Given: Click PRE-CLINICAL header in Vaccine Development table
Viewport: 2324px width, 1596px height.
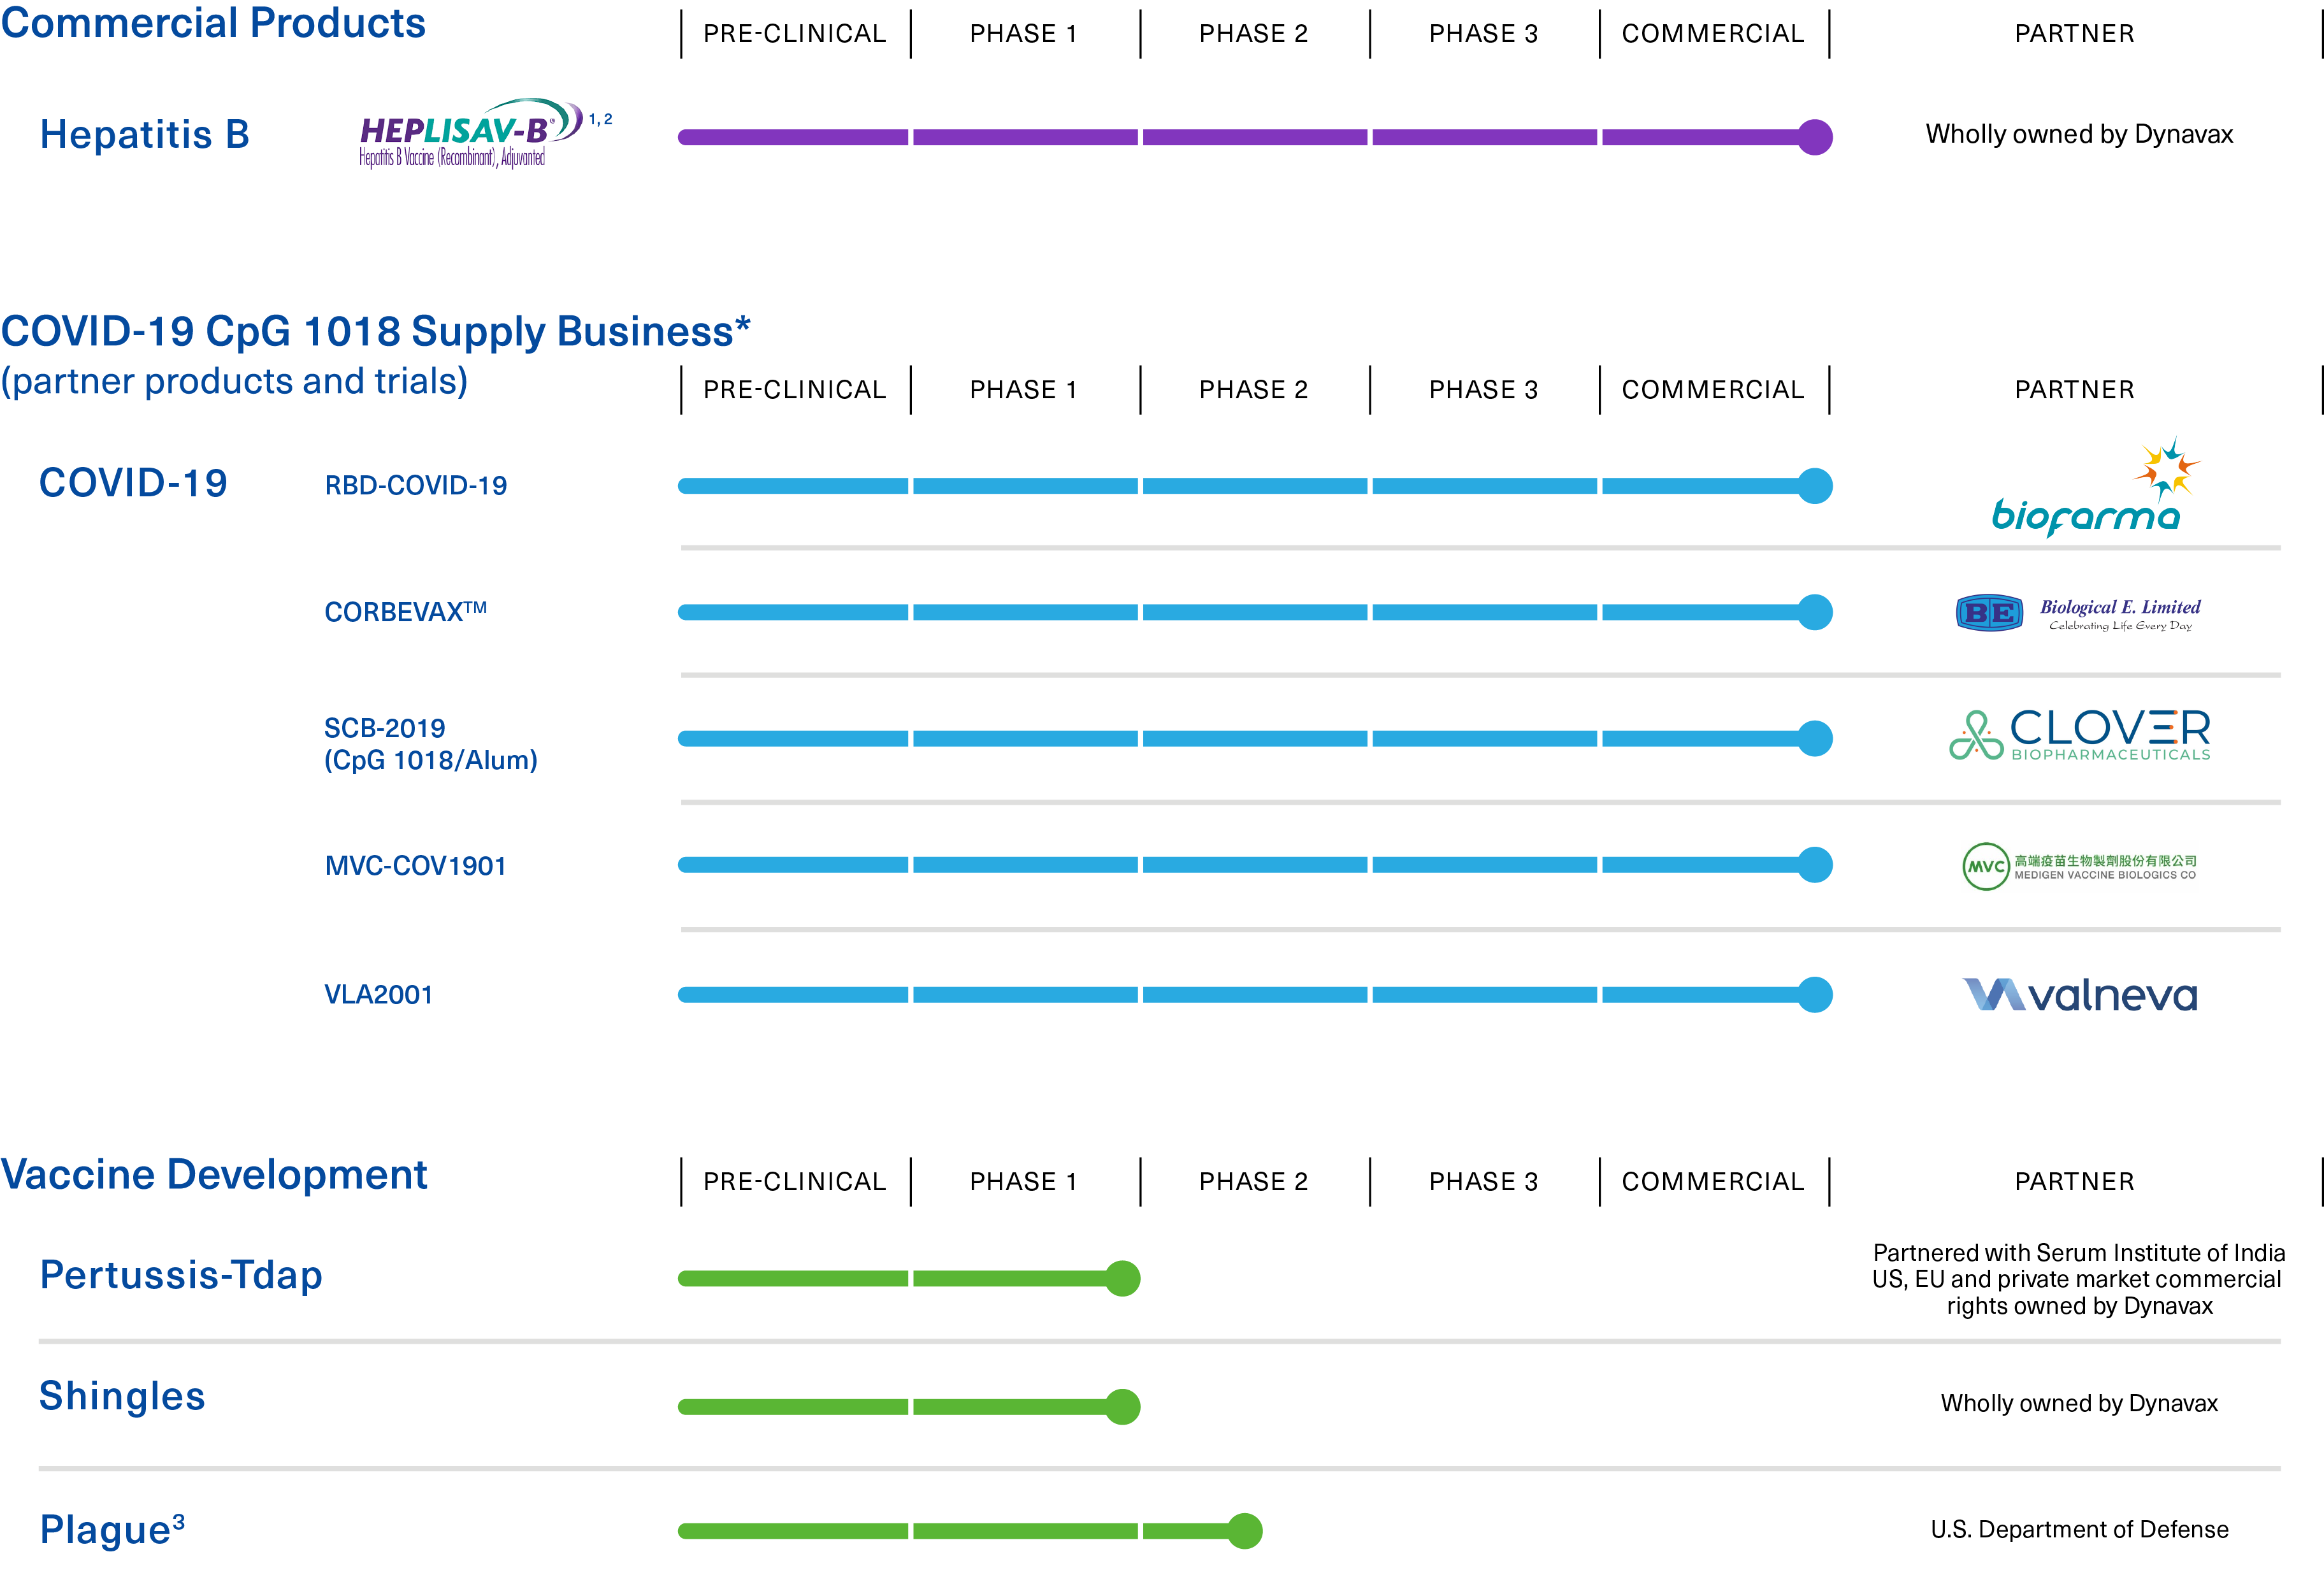Looking at the screenshot, I should (x=795, y=1182).
